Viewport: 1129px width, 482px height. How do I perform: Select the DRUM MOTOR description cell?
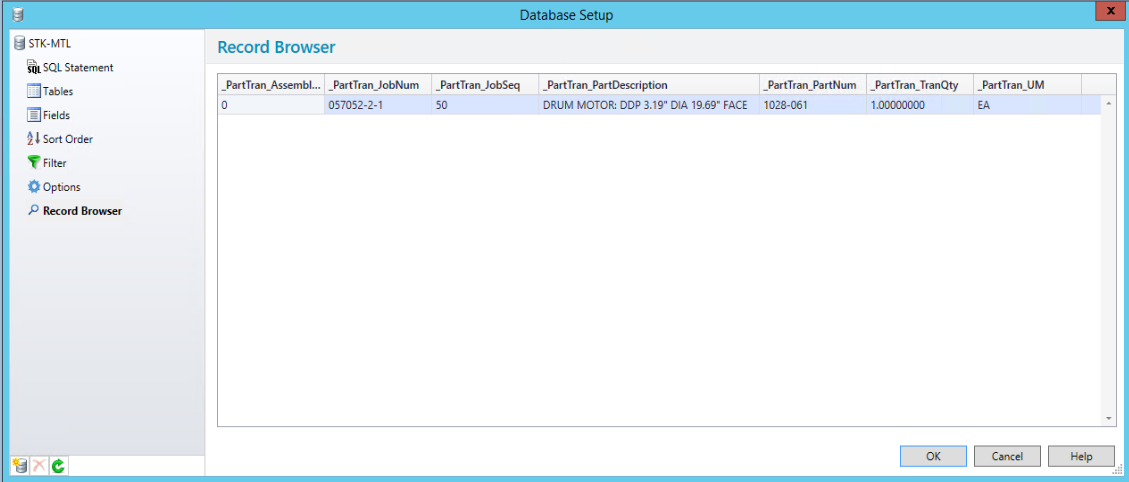[x=649, y=104]
